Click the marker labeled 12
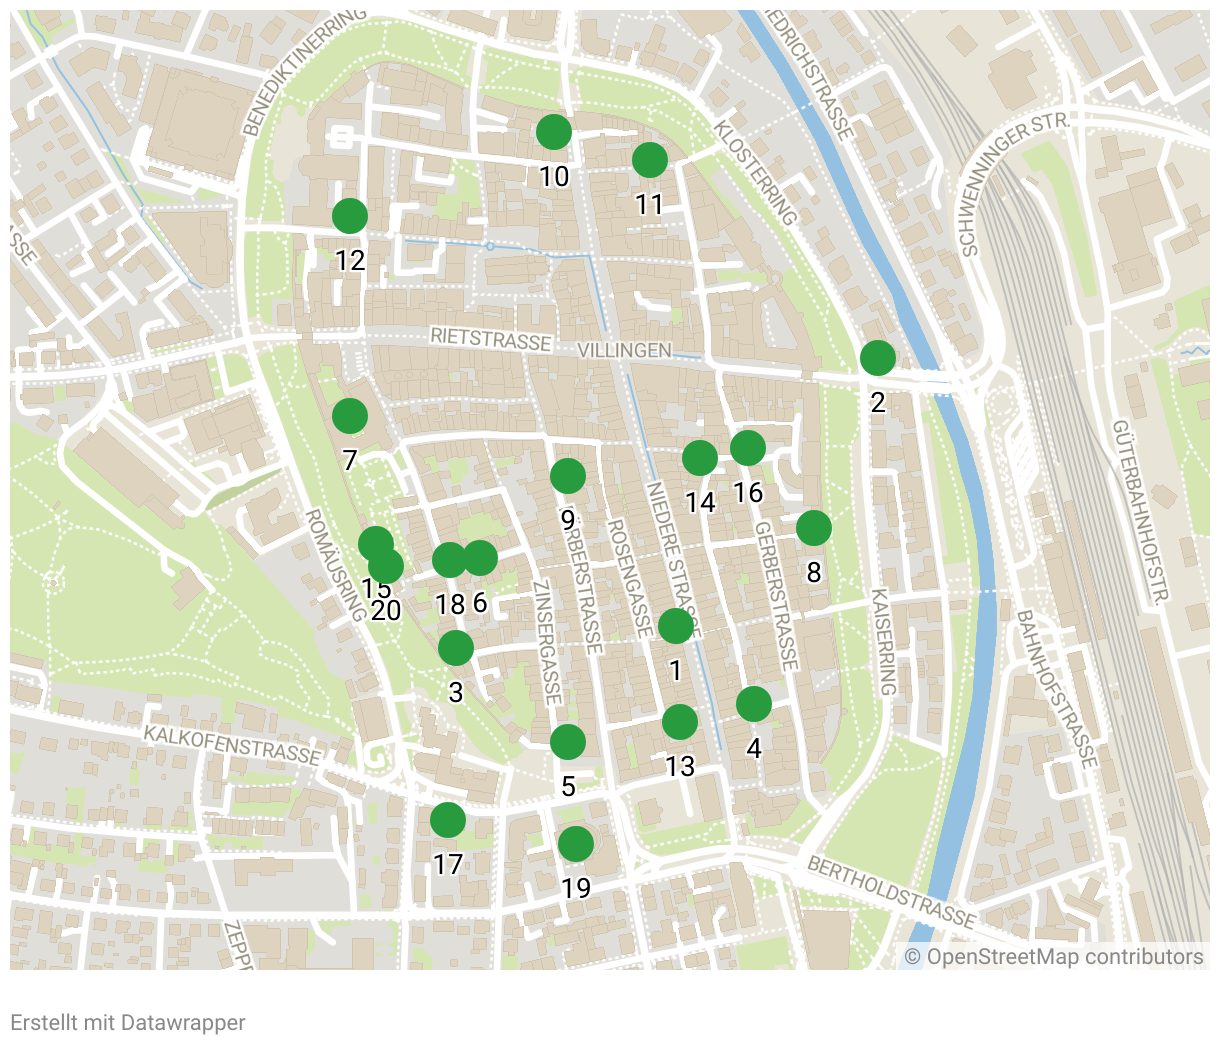Image resolution: width=1220 pixels, height=1046 pixels. pos(350,216)
